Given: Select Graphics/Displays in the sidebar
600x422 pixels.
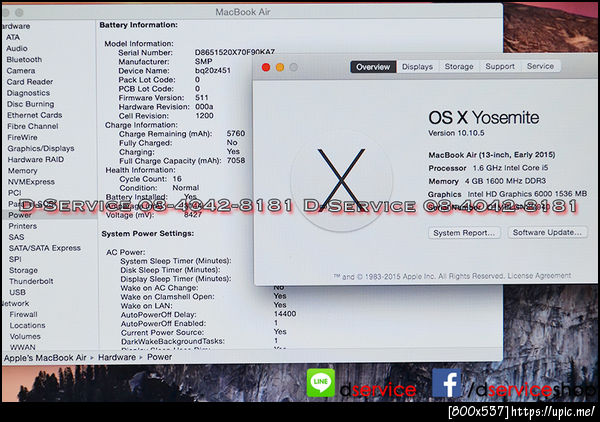Looking at the screenshot, I should pyautogui.click(x=41, y=148).
